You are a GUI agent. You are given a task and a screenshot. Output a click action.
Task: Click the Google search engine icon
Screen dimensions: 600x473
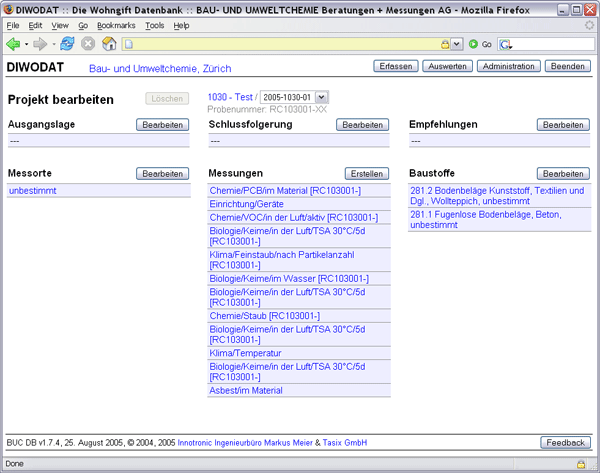click(x=505, y=44)
